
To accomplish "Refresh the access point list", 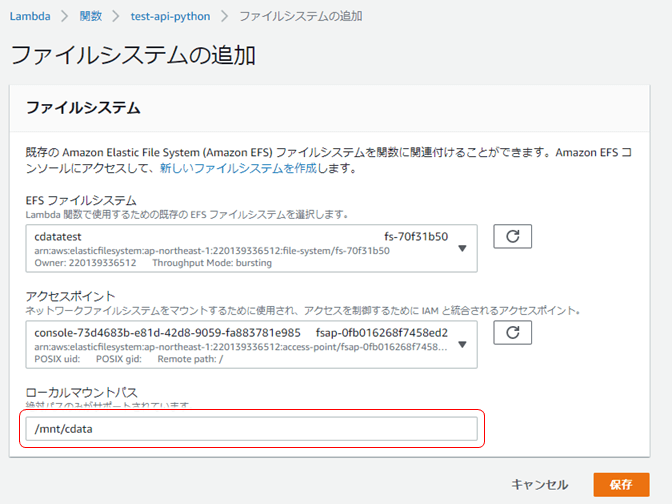I will coord(513,332).
